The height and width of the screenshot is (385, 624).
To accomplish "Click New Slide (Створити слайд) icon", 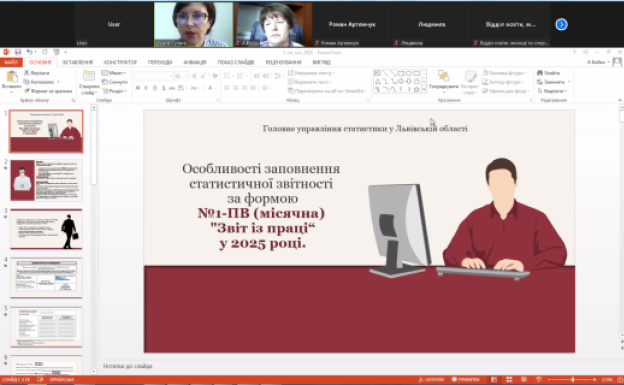I will click(x=89, y=76).
